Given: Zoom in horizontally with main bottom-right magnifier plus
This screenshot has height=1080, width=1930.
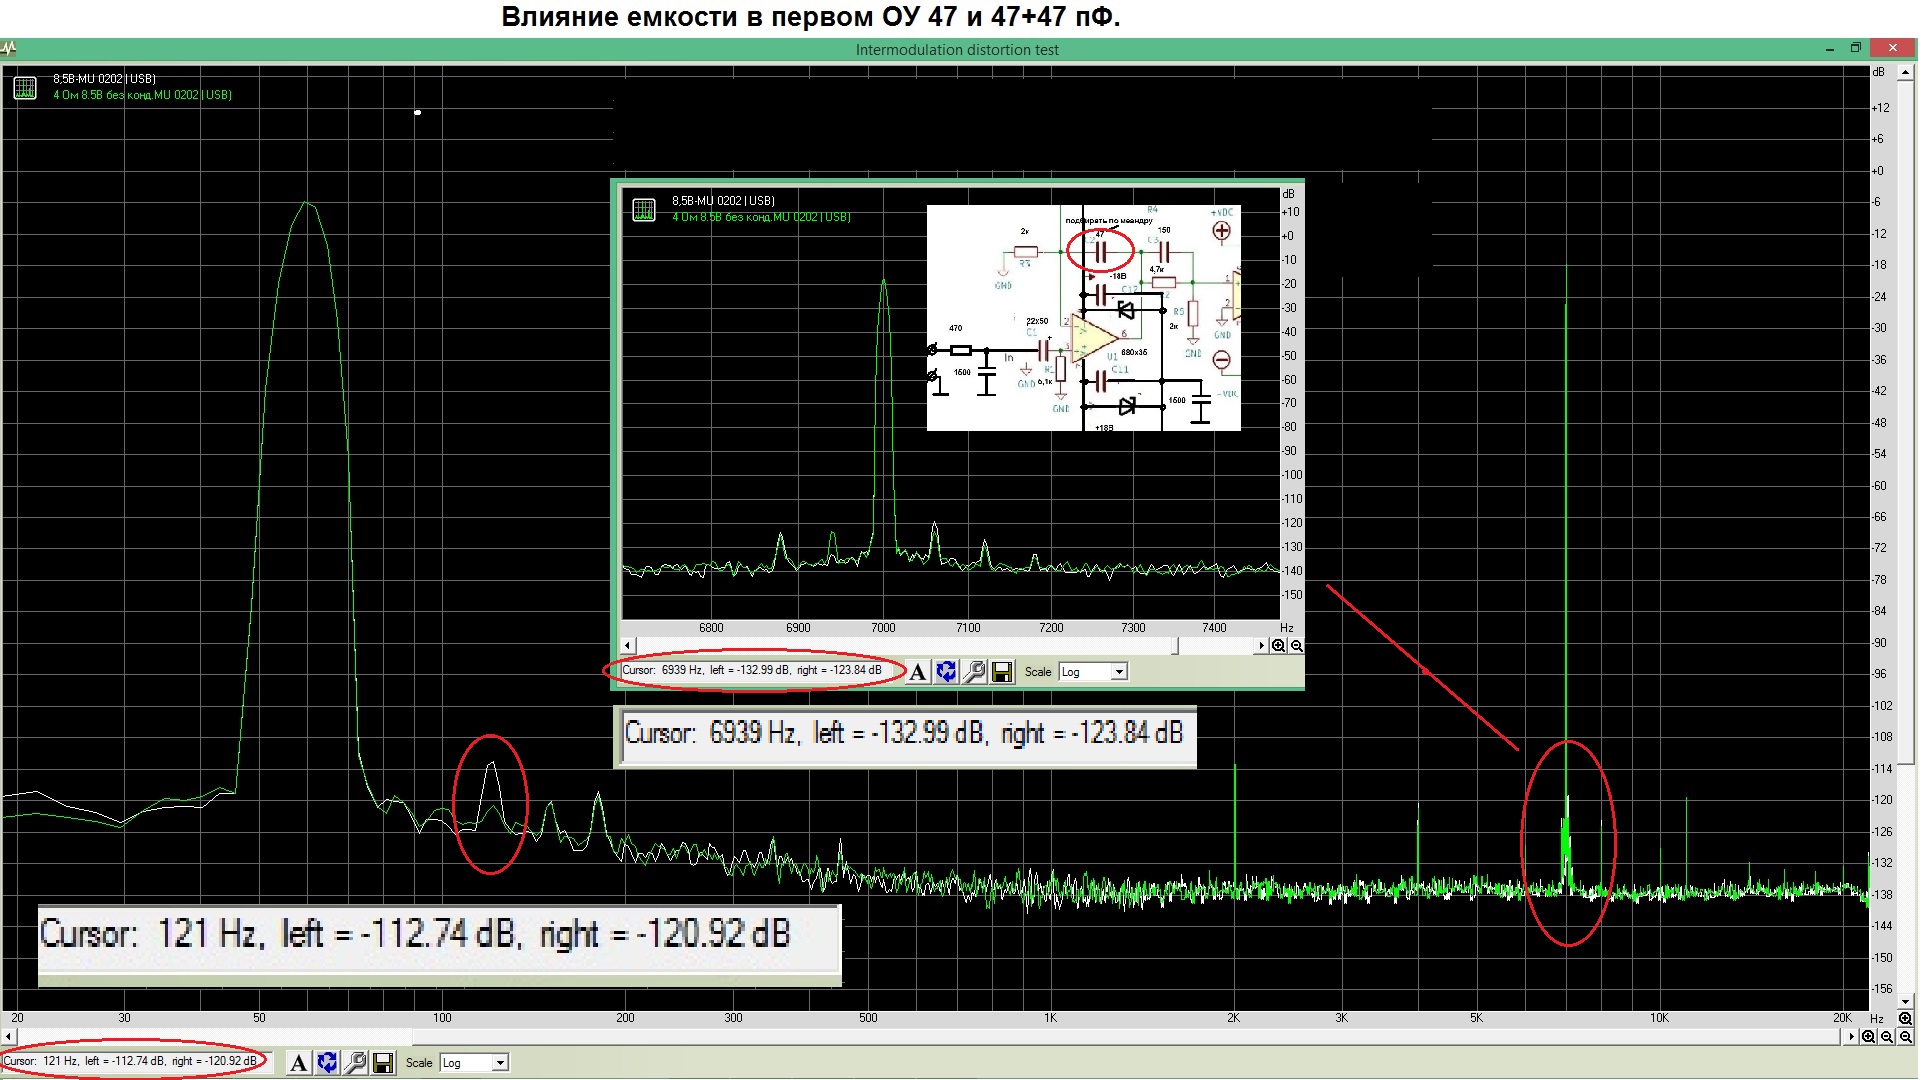Looking at the screenshot, I should point(1868,1037).
